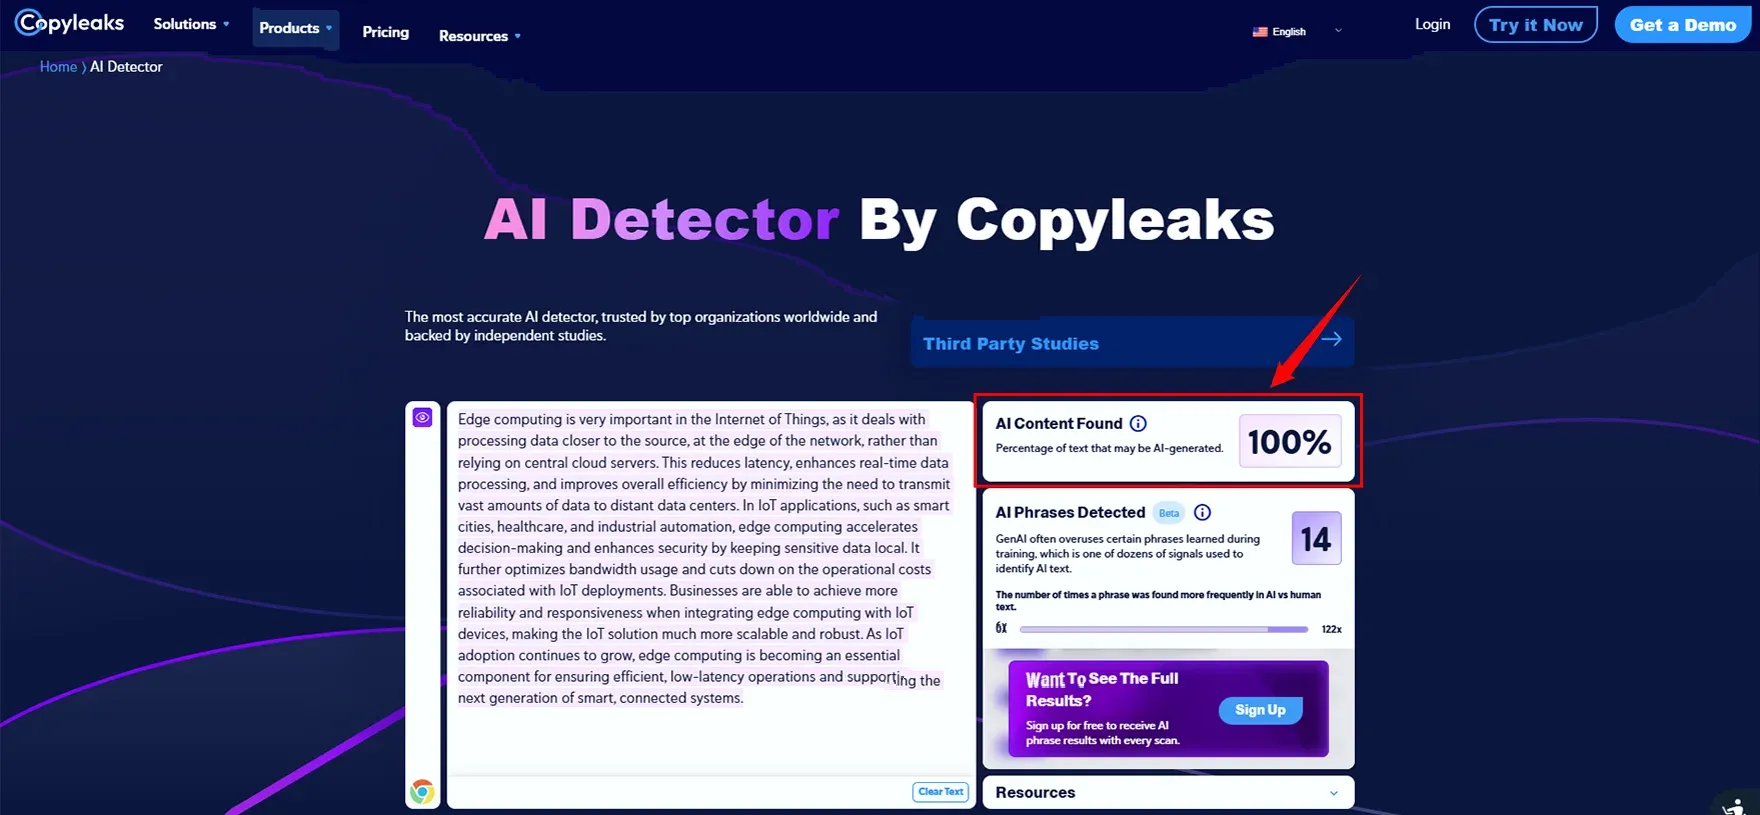Click the info icon next to AI Content Found
Image resolution: width=1760 pixels, height=815 pixels.
pyautogui.click(x=1138, y=424)
